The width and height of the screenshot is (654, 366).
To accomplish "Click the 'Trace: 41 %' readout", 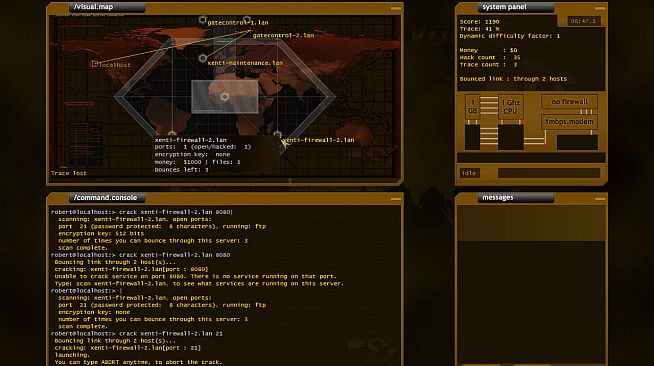I will [479, 29].
